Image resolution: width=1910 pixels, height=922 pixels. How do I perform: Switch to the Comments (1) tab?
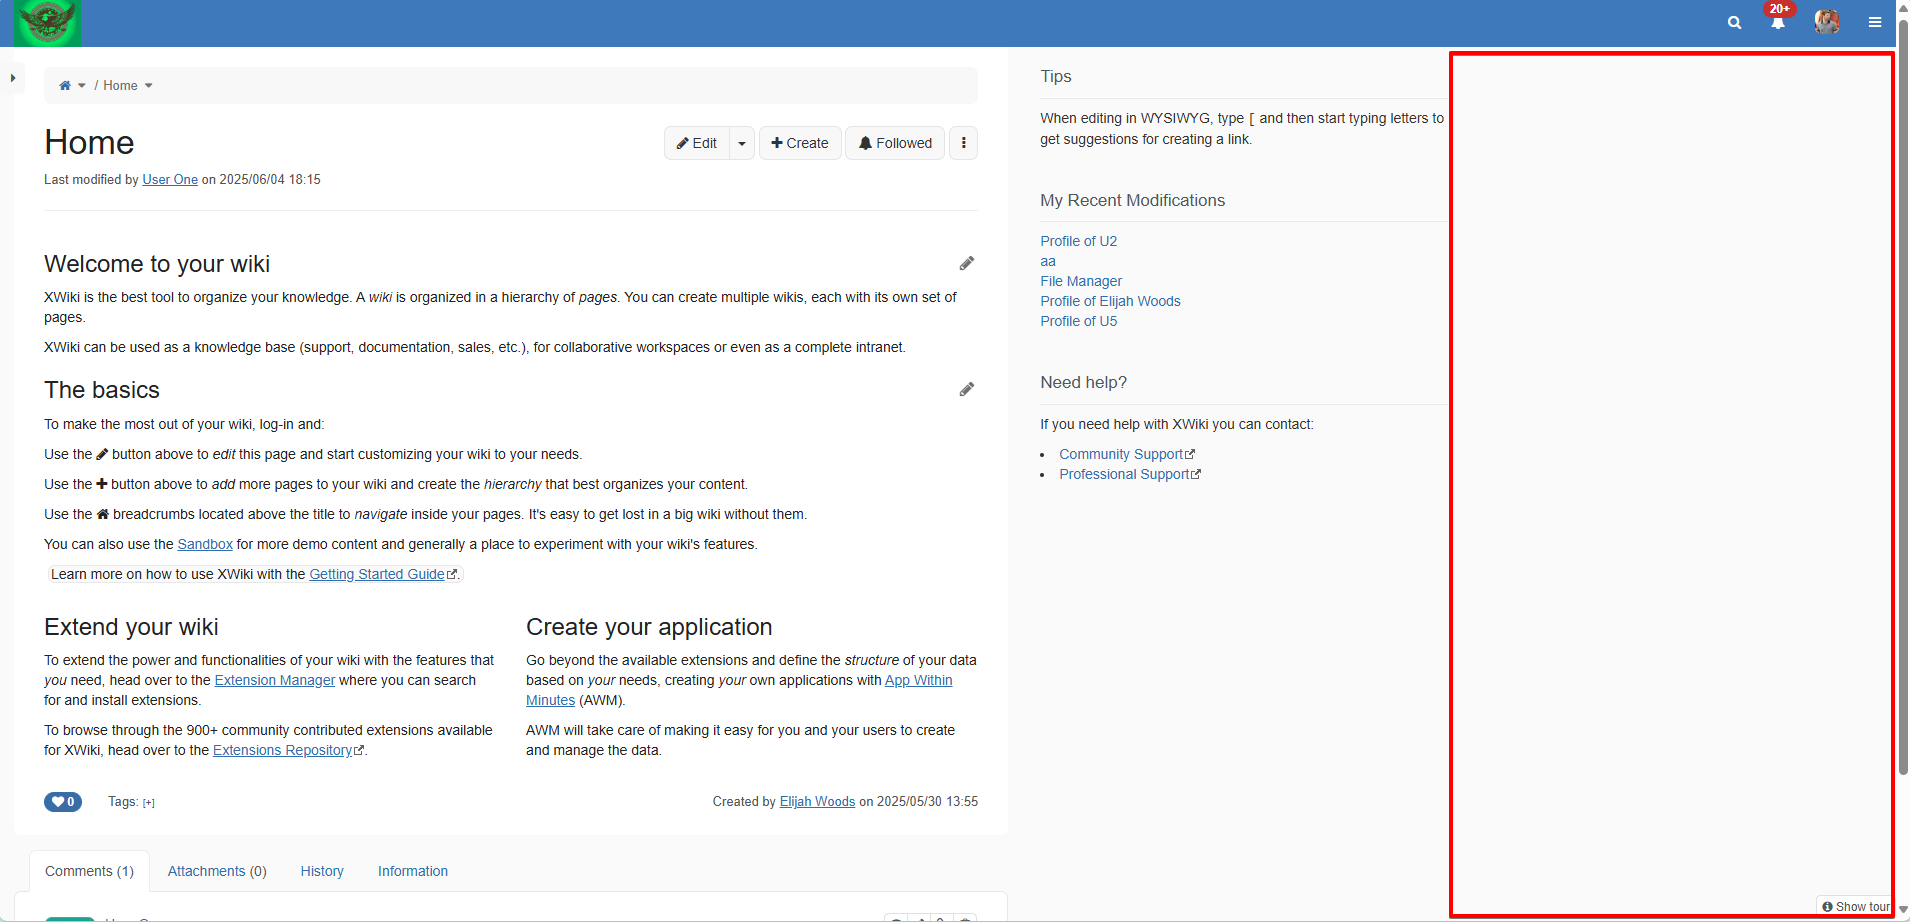pyautogui.click(x=89, y=871)
